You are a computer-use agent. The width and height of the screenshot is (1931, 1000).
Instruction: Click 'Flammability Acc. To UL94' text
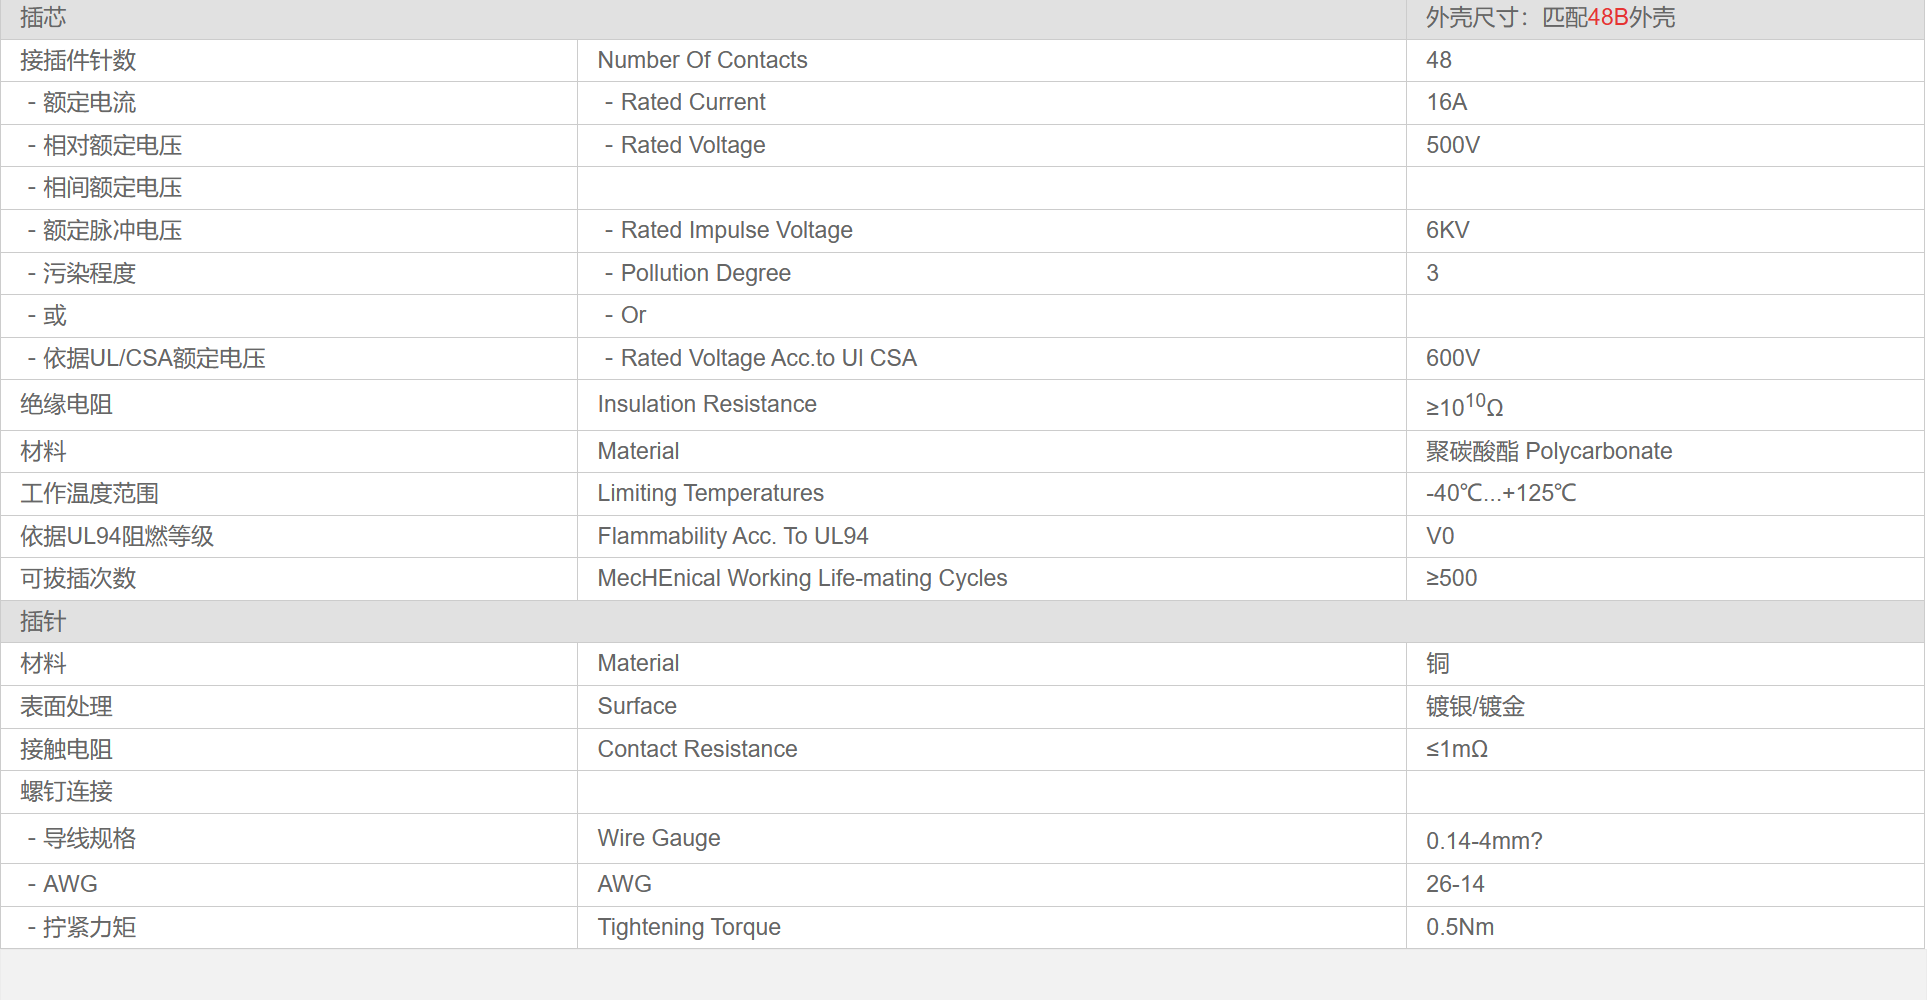(733, 536)
